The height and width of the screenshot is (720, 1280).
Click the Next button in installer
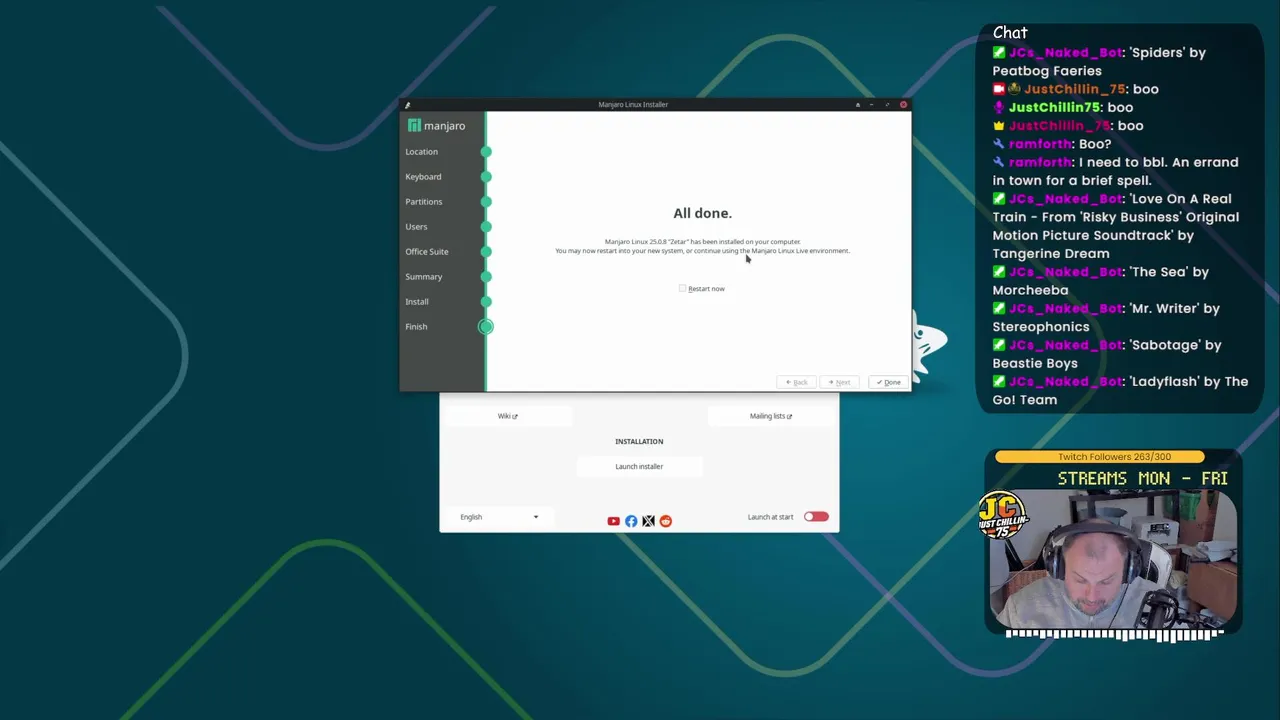pos(839,382)
